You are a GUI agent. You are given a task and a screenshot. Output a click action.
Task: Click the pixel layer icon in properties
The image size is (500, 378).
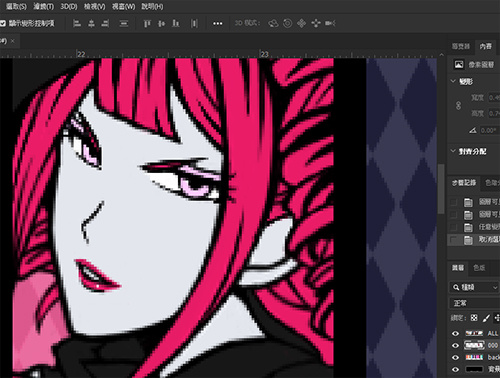pyautogui.click(x=459, y=64)
